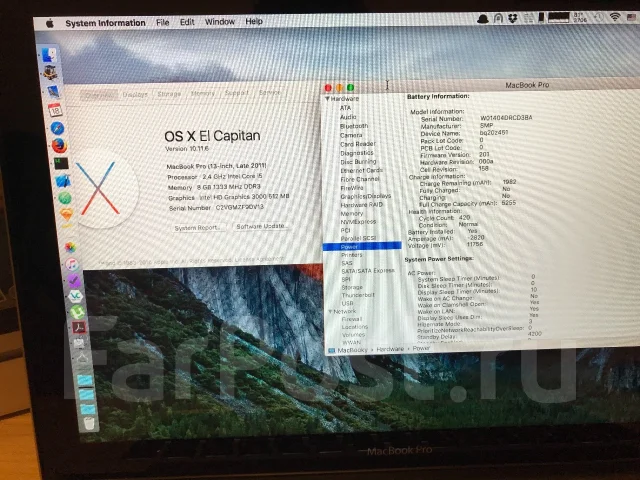Switch to the Memory tab
Screen dimensions: 640x480
click(x=202, y=93)
